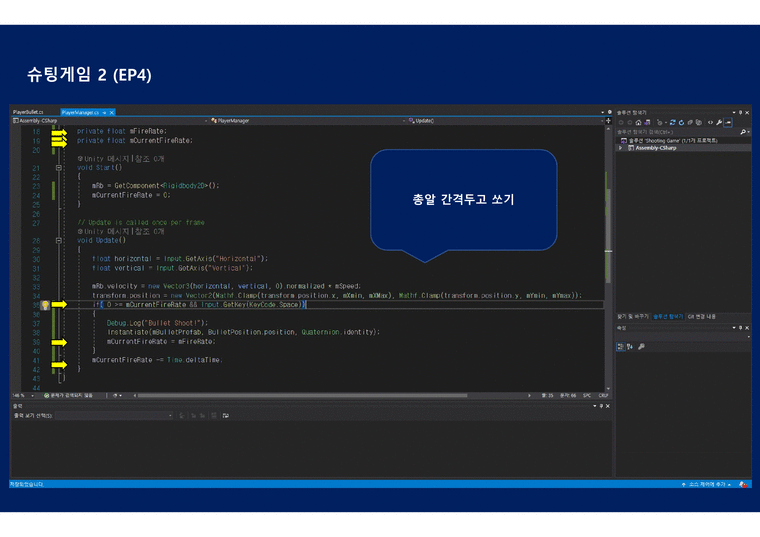Click the lightbulb quick actions icon on line 35

click(x=45, y=304)
